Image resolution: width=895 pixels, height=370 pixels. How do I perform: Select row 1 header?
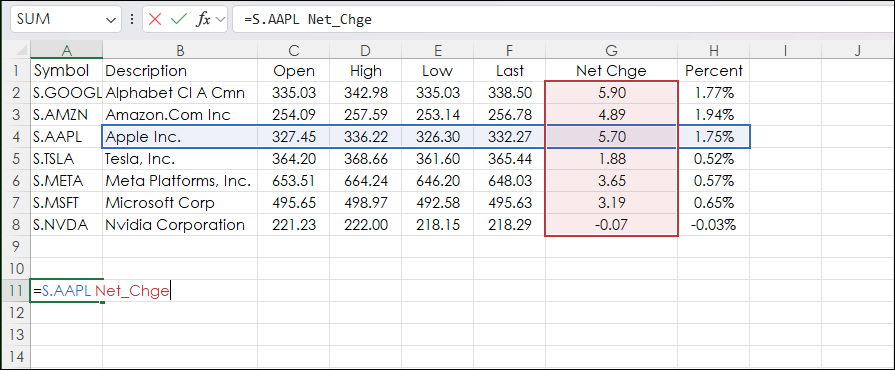coord(16,71)
